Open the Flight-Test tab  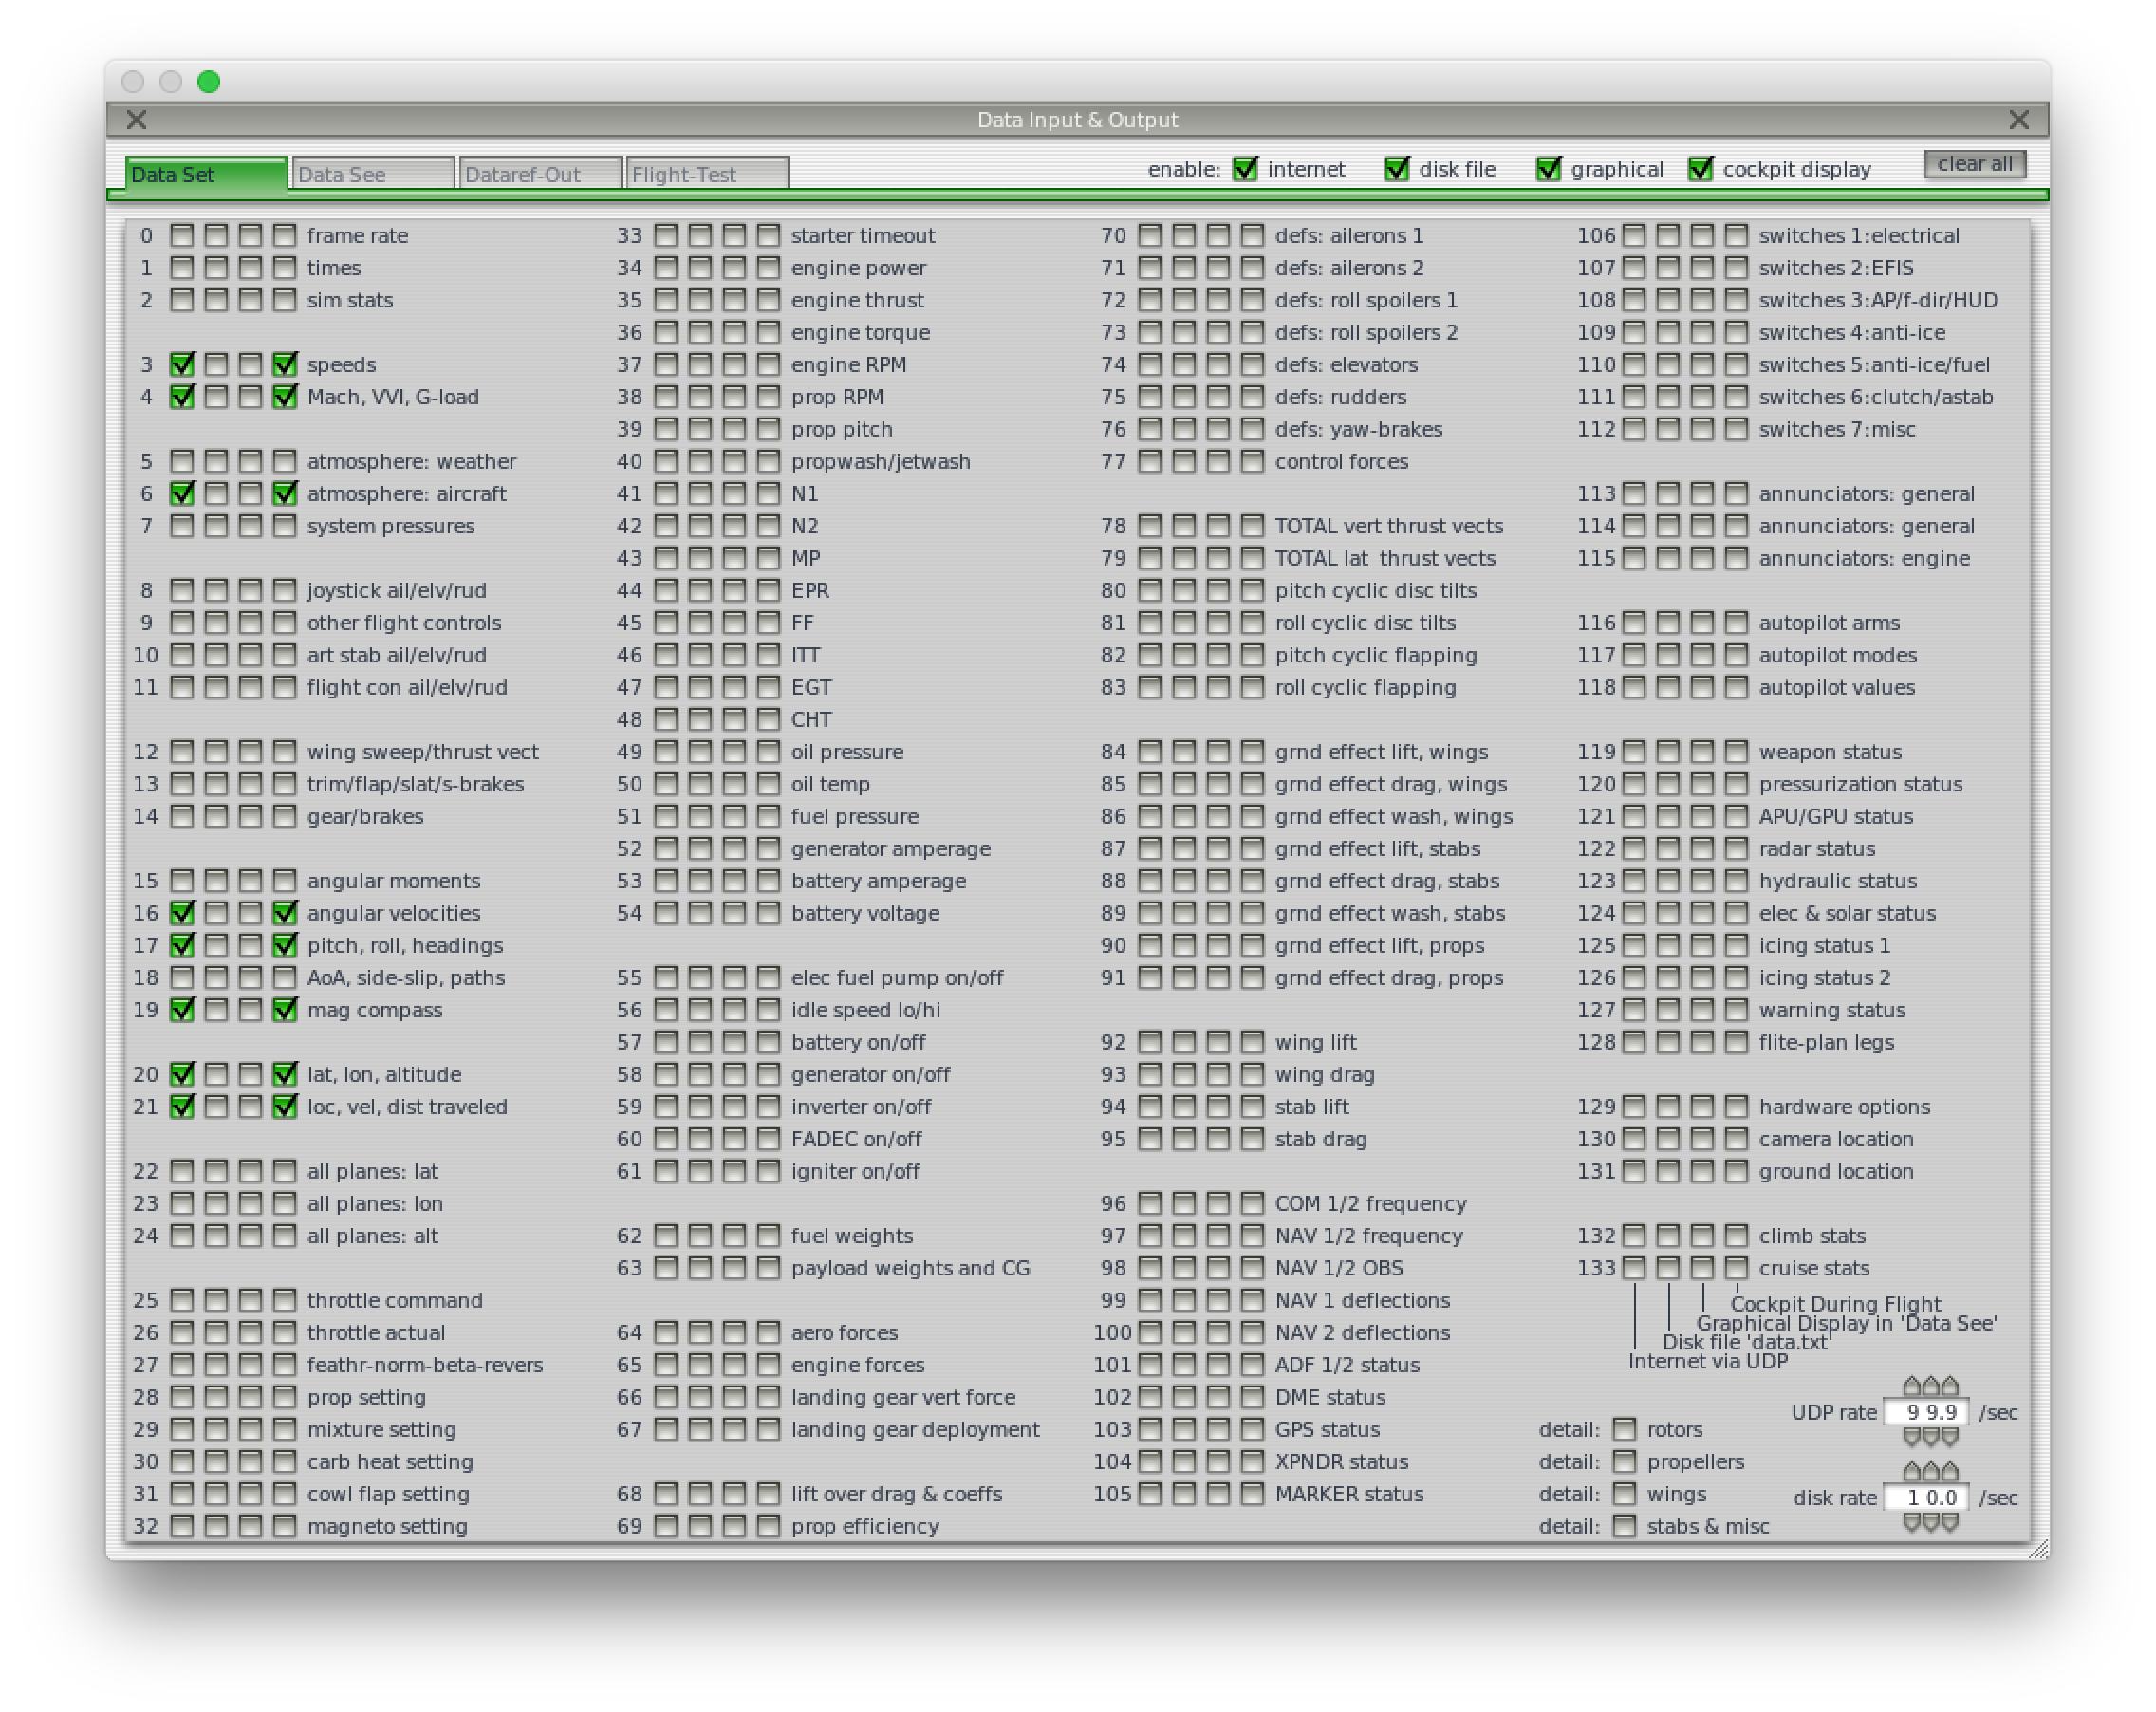(x=707, y=174)
